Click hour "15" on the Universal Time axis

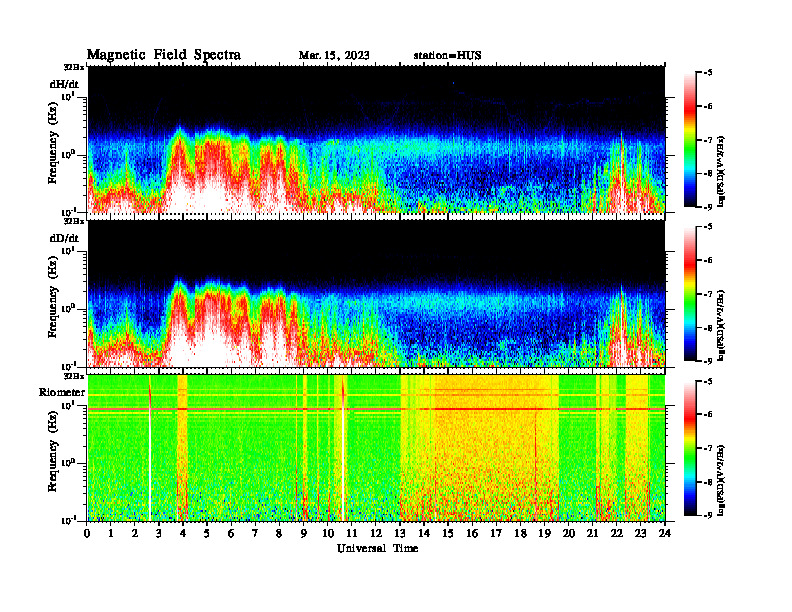448,534
